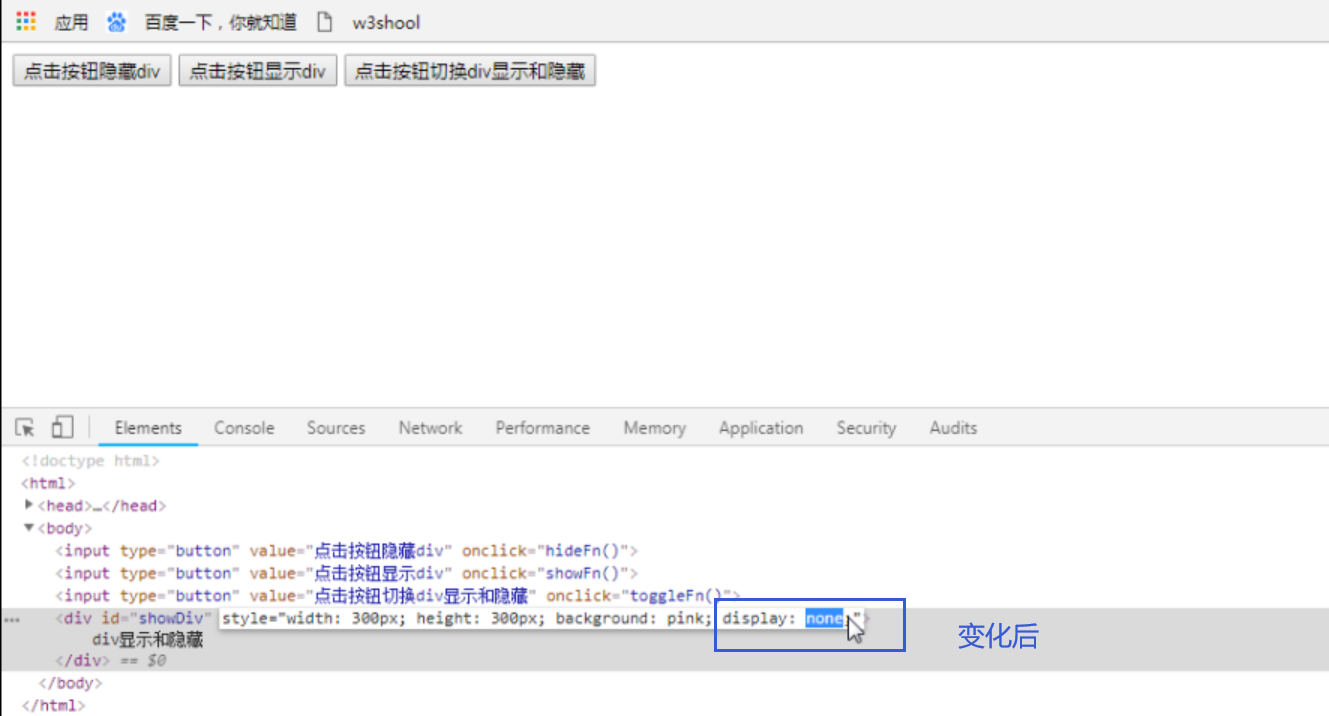Switch to the Memory tab

click(654, 428)
